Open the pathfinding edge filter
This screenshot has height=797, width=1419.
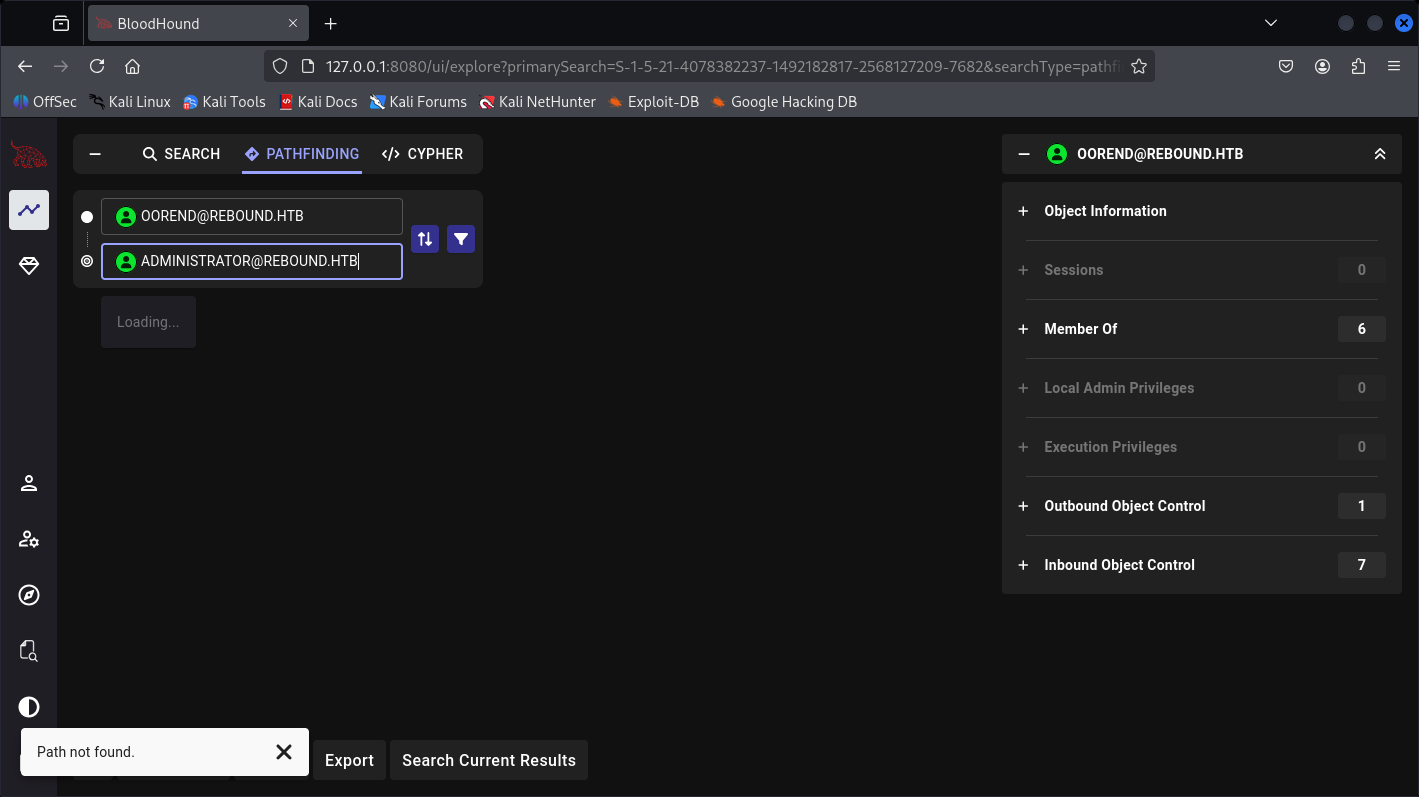tap(461, 239)
